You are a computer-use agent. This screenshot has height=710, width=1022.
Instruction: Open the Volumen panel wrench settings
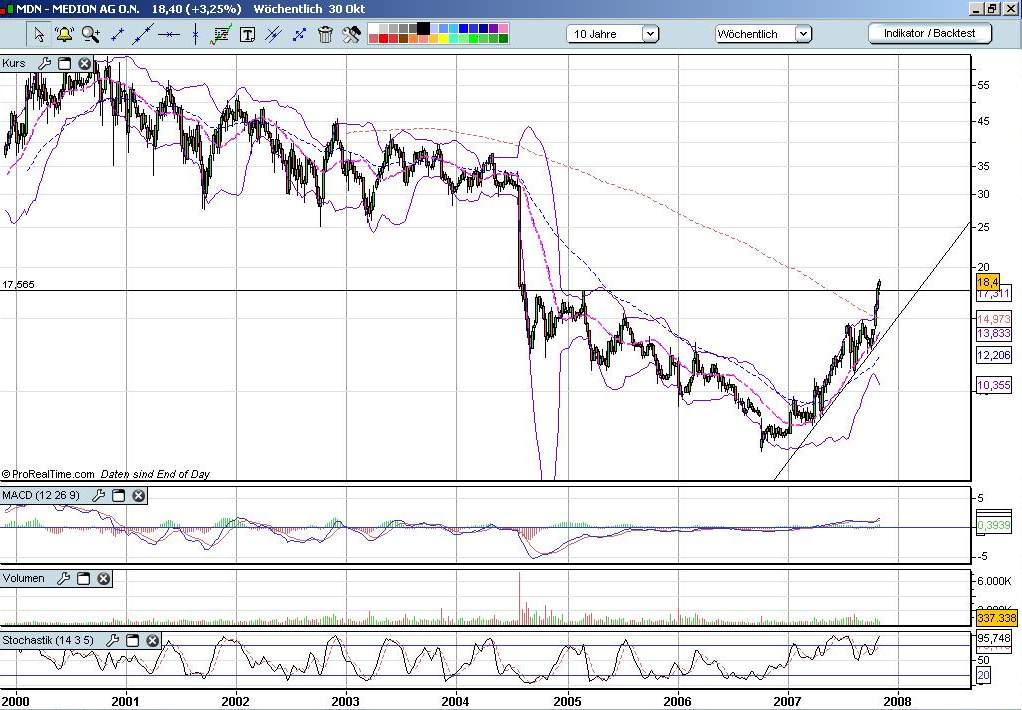tap(63, 578)
